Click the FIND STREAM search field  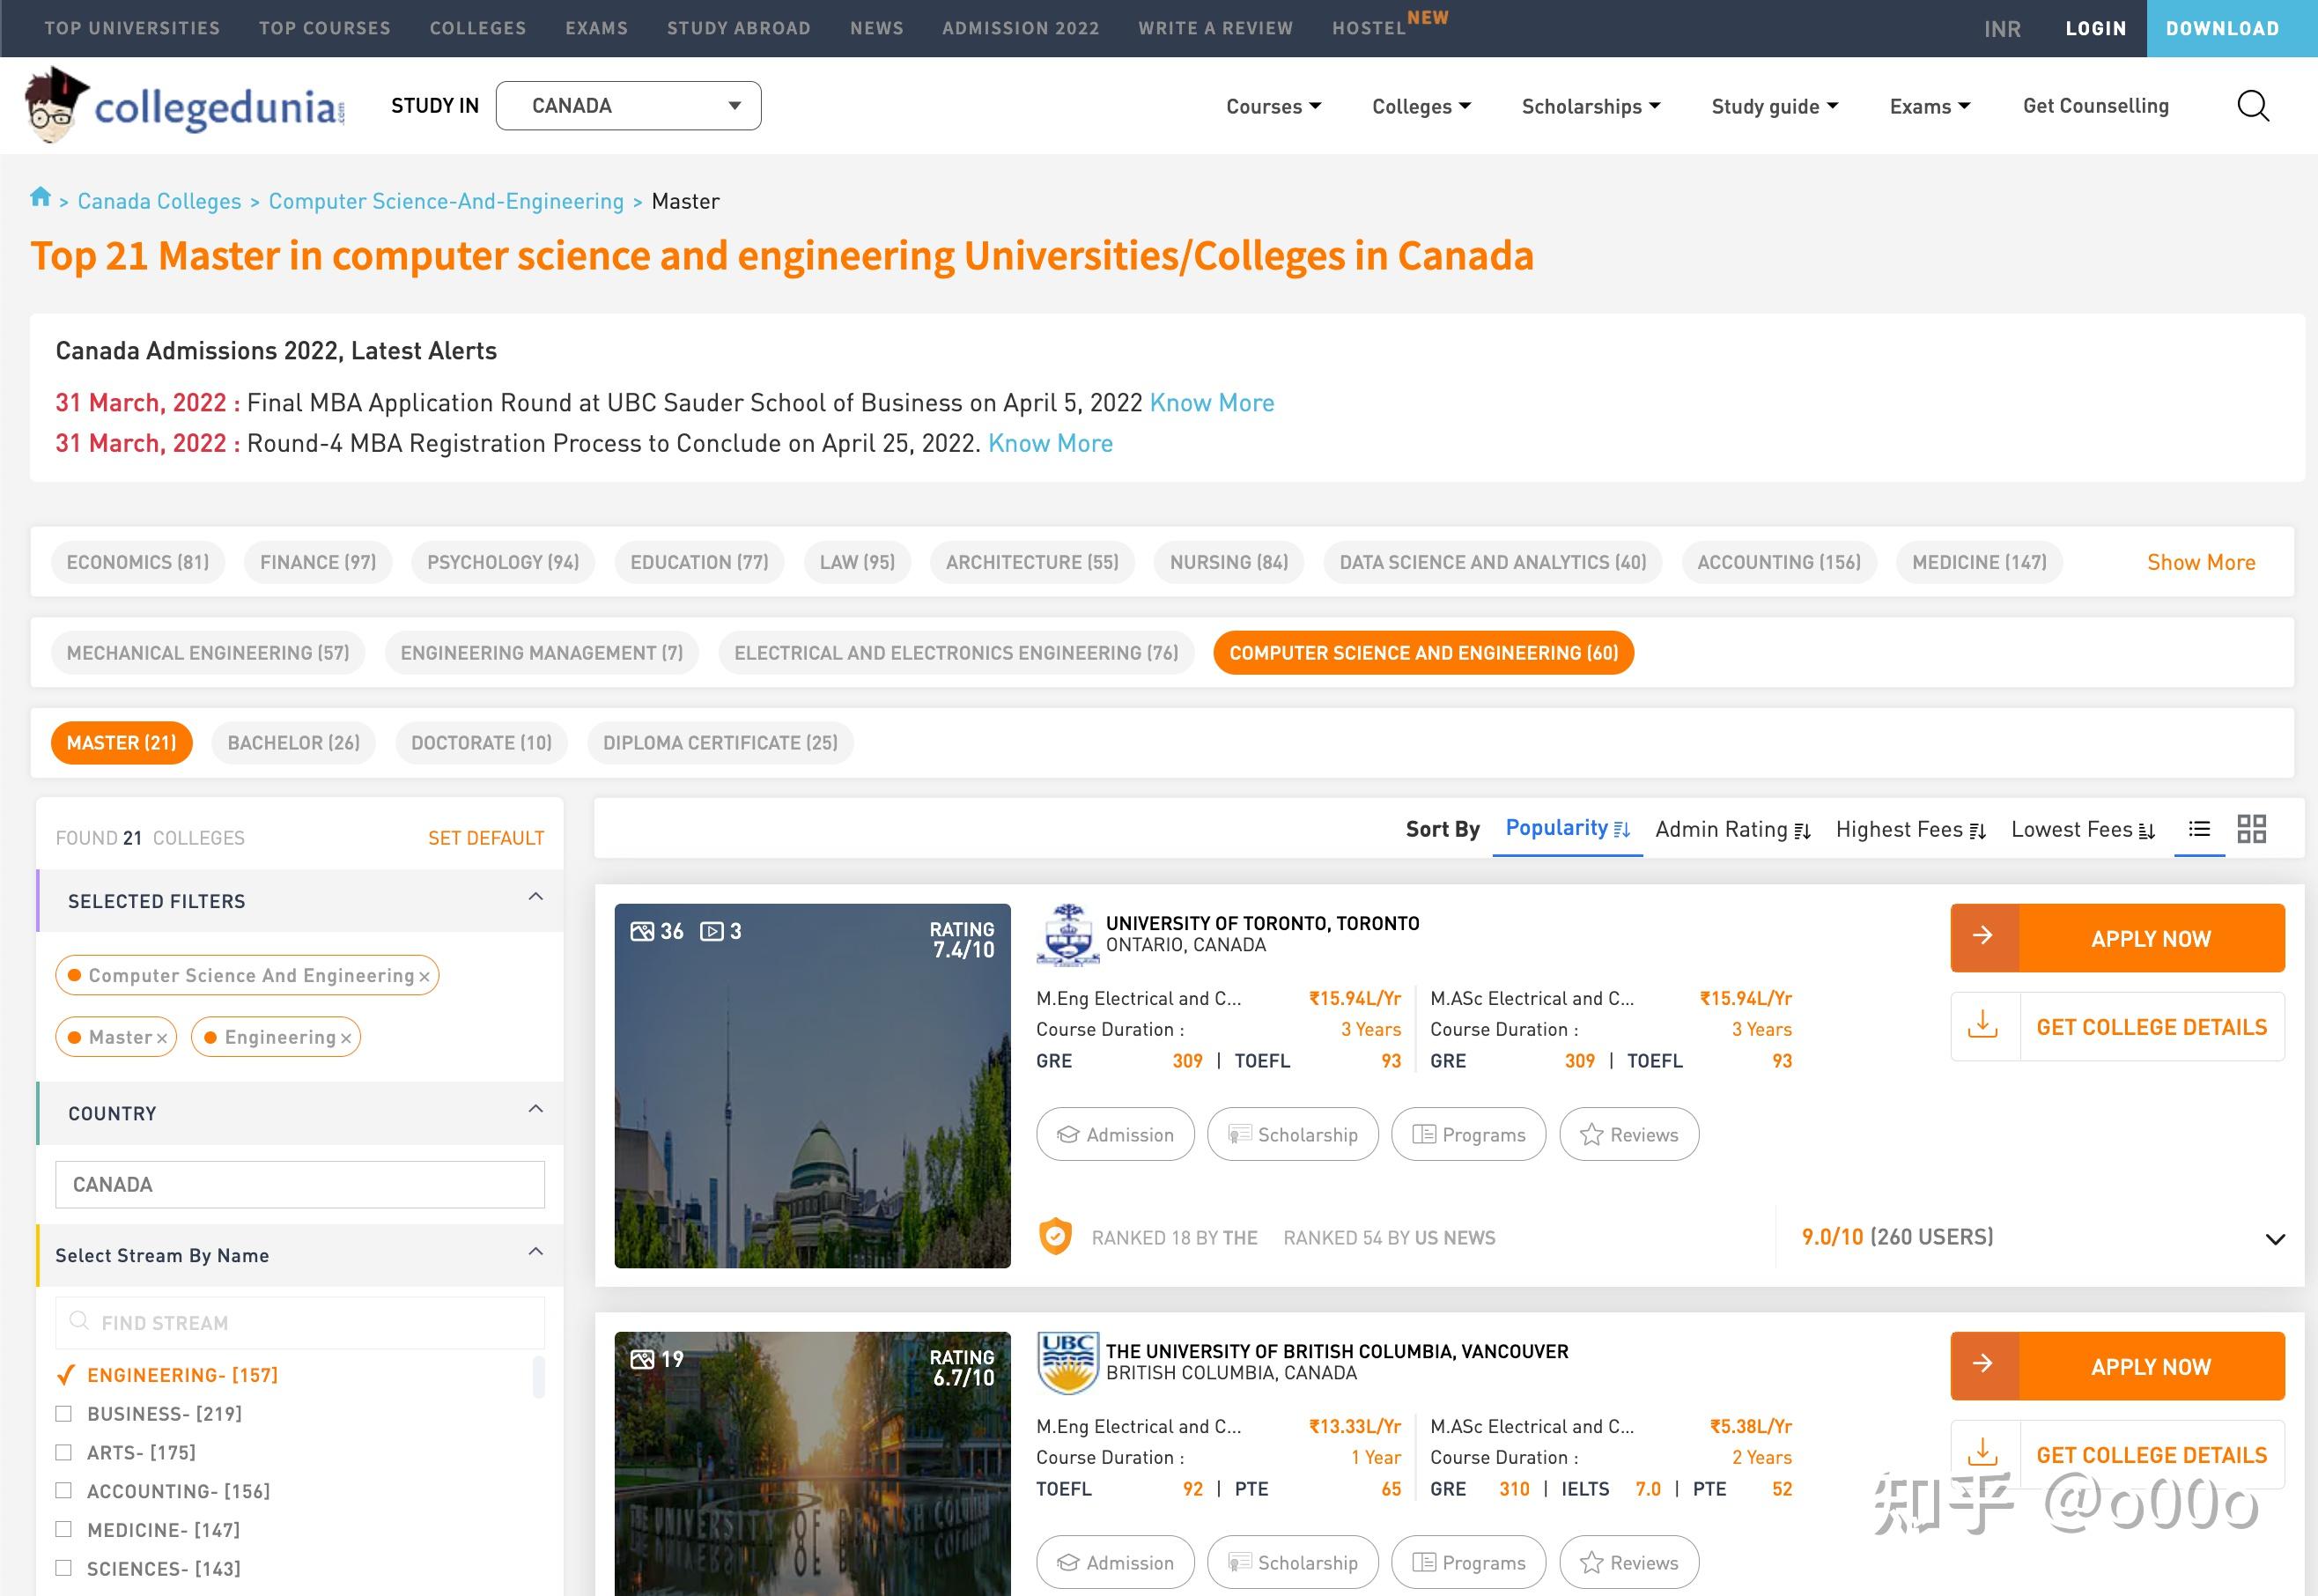(x=300, y=1322)
